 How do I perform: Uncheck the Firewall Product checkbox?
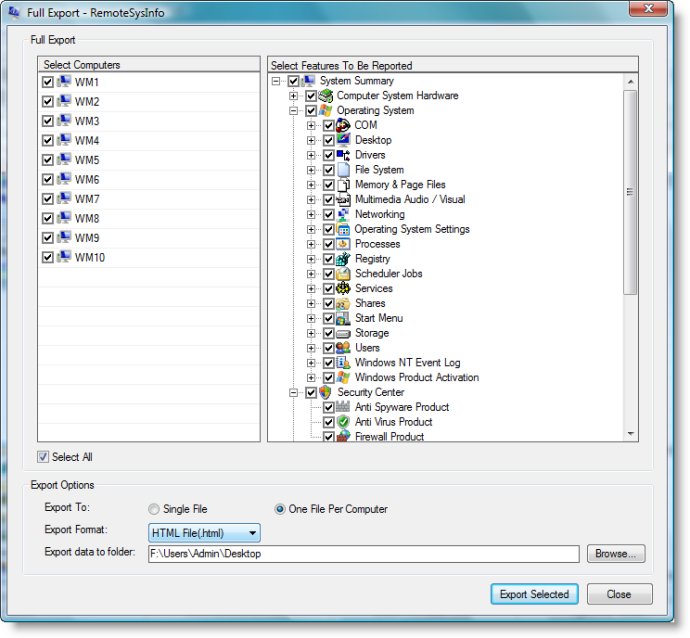(329, 436)
